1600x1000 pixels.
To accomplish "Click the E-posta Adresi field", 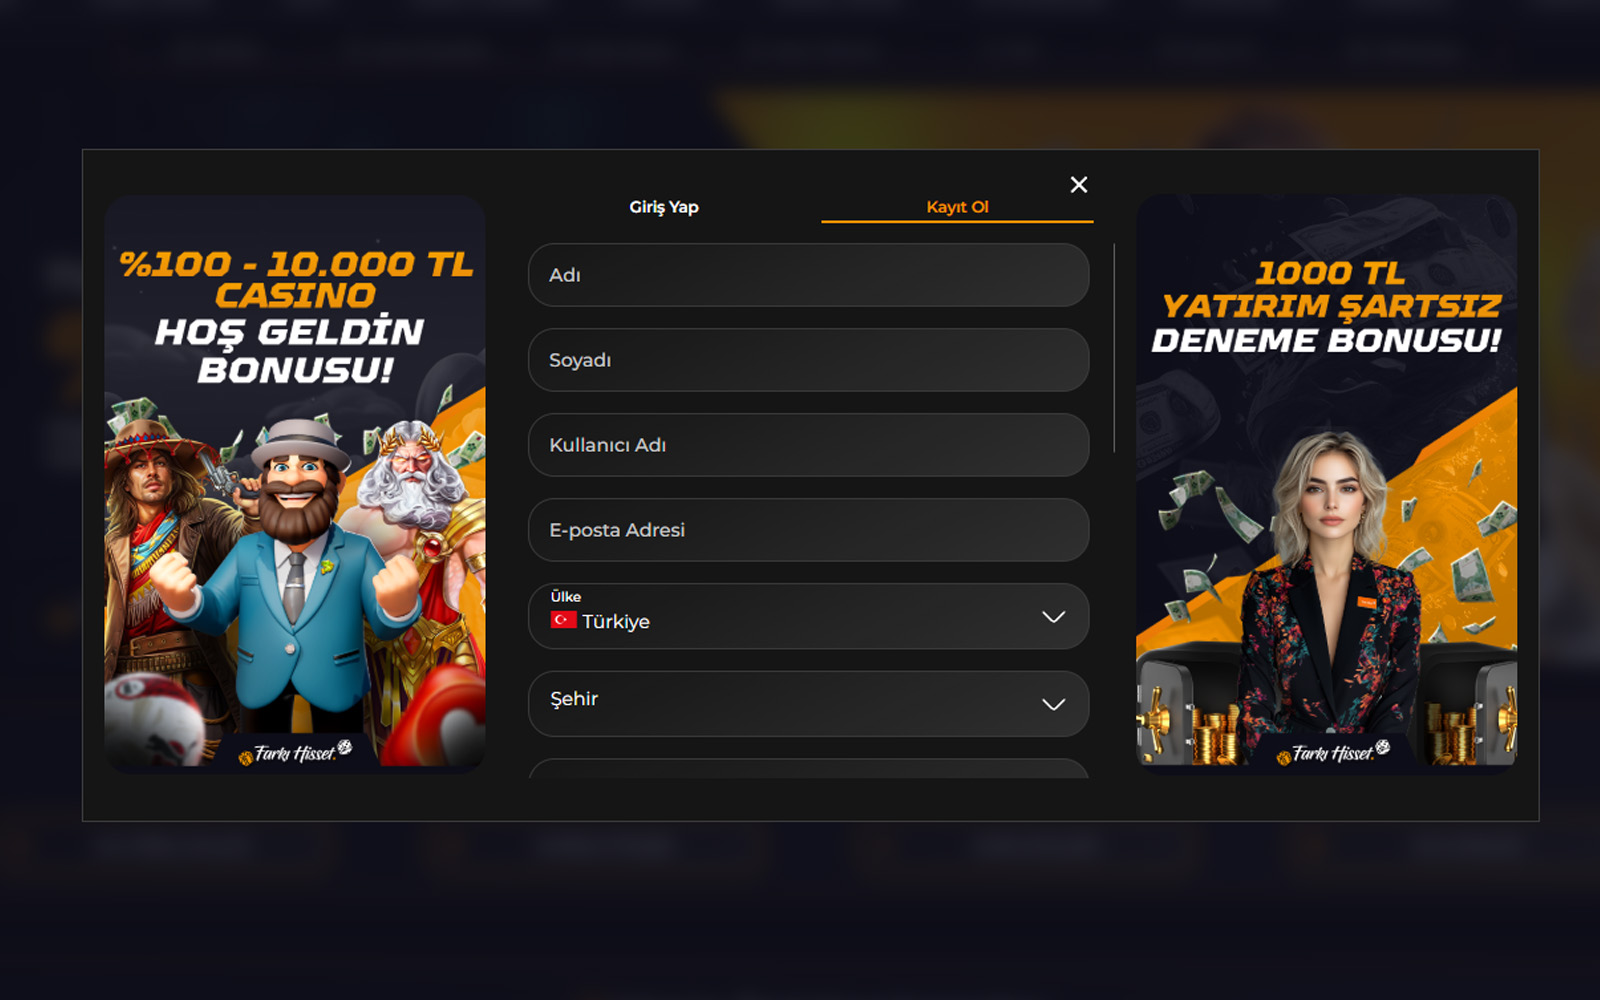I will (x=808, y=530).
